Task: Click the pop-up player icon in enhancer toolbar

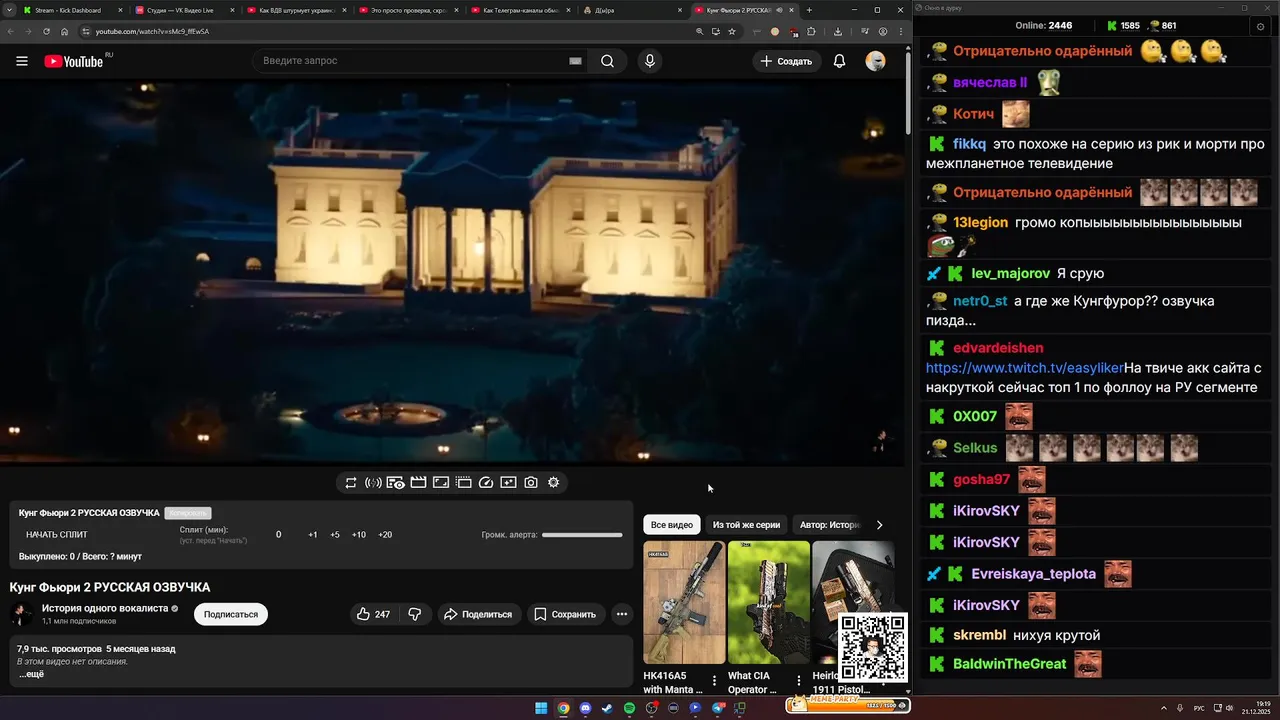Action: coord(441,482)
